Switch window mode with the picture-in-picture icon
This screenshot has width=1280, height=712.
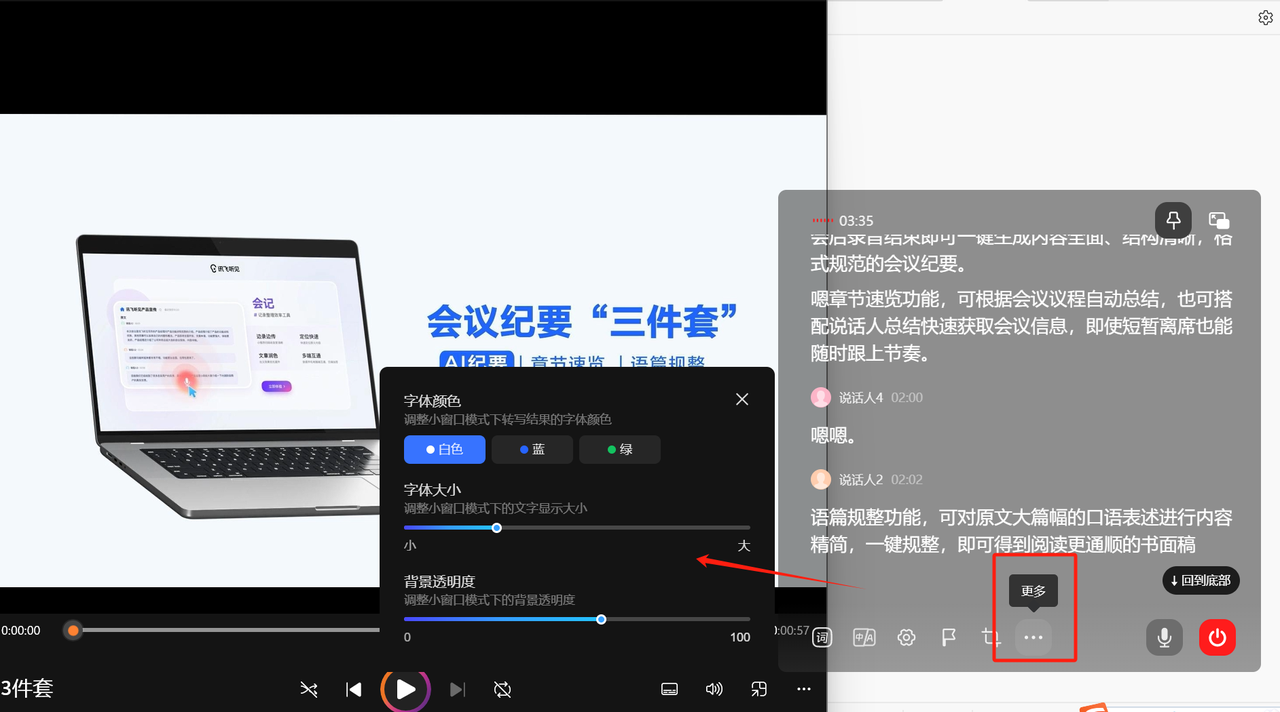pyautogui.click(x=1219, y=220)
